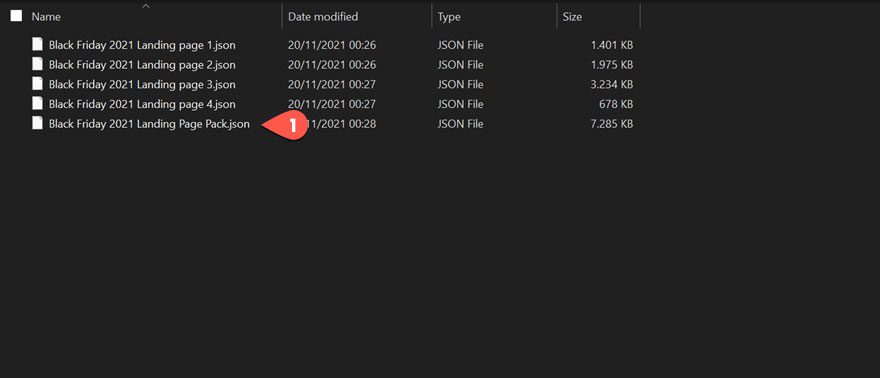
Task: Click the file icon of Landing page 4.json
Action: [37, 103]
